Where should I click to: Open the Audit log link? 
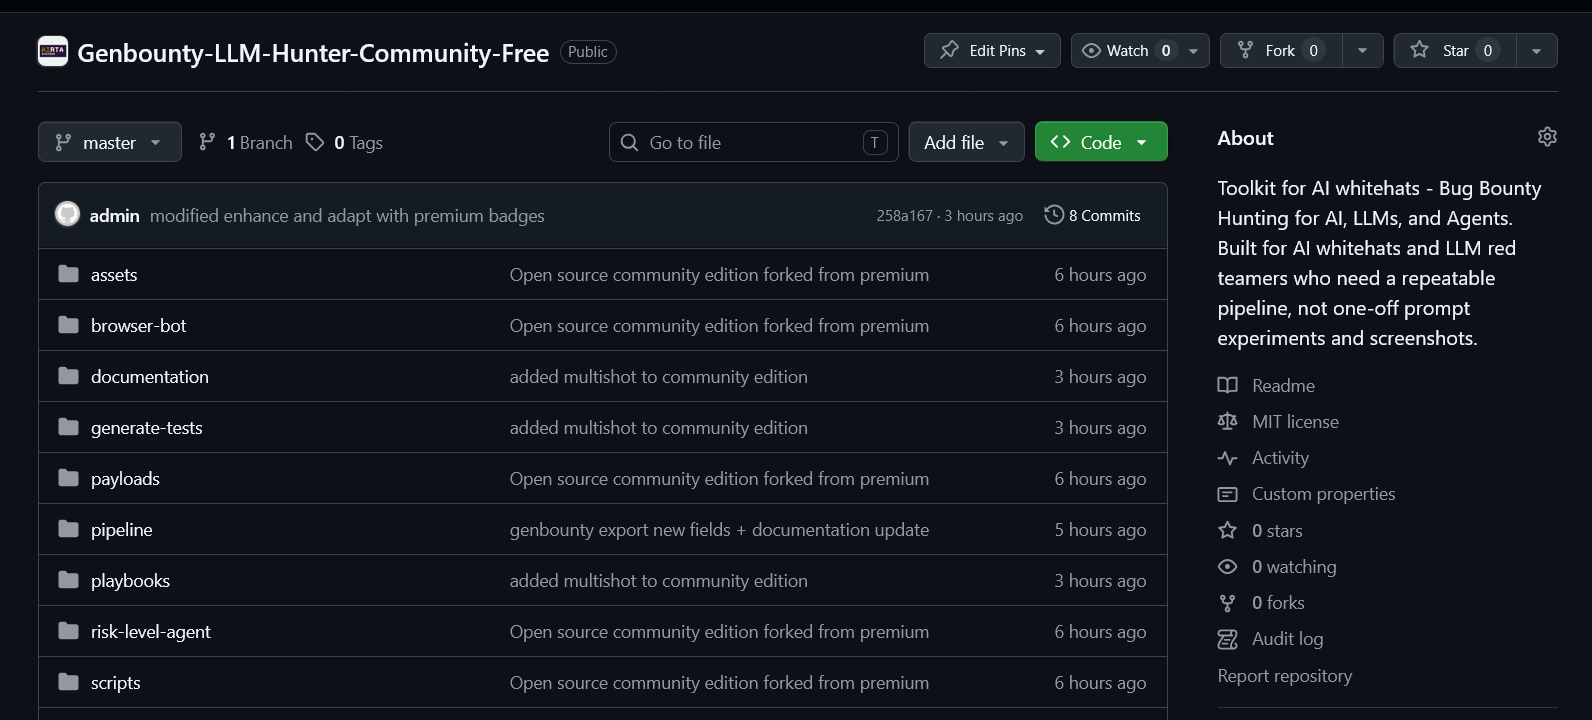pyautogui.click(x=1287, y=639)
